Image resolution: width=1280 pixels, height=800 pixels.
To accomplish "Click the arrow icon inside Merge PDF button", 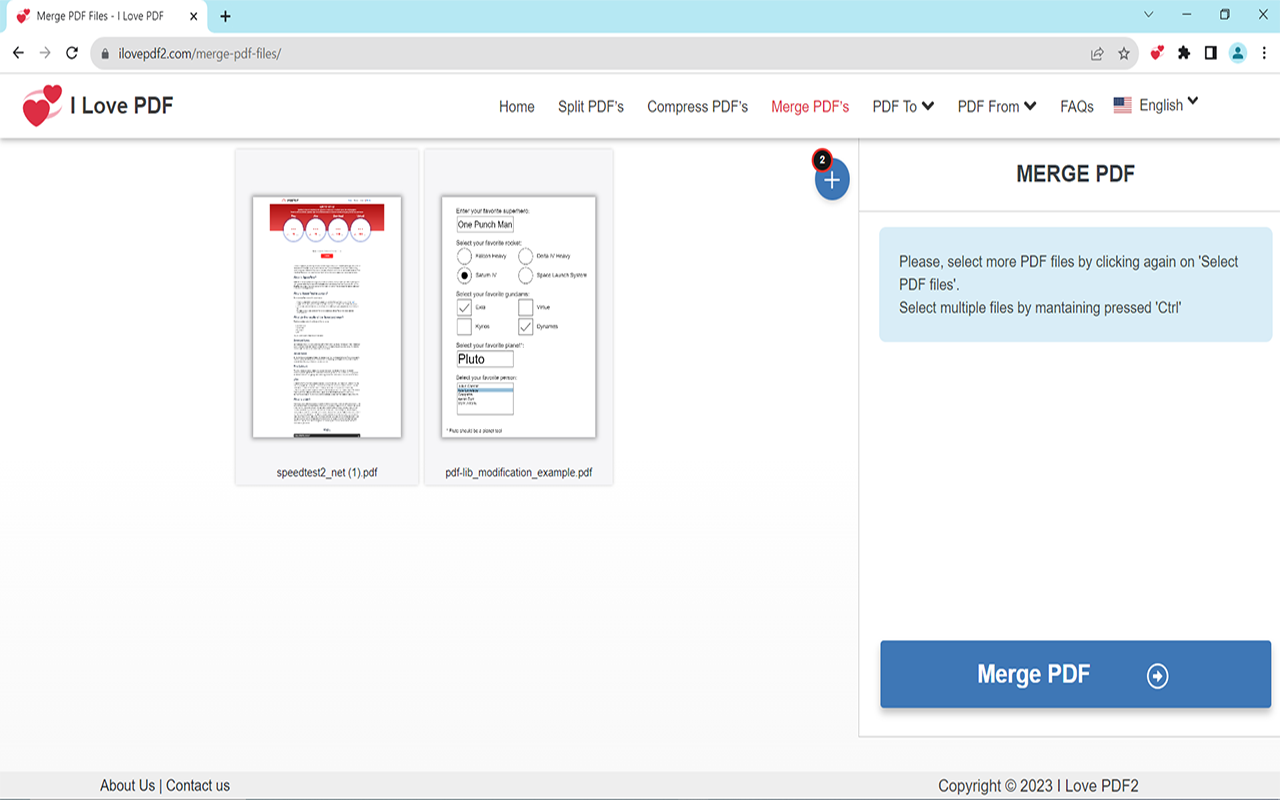I will point(1156,674).
